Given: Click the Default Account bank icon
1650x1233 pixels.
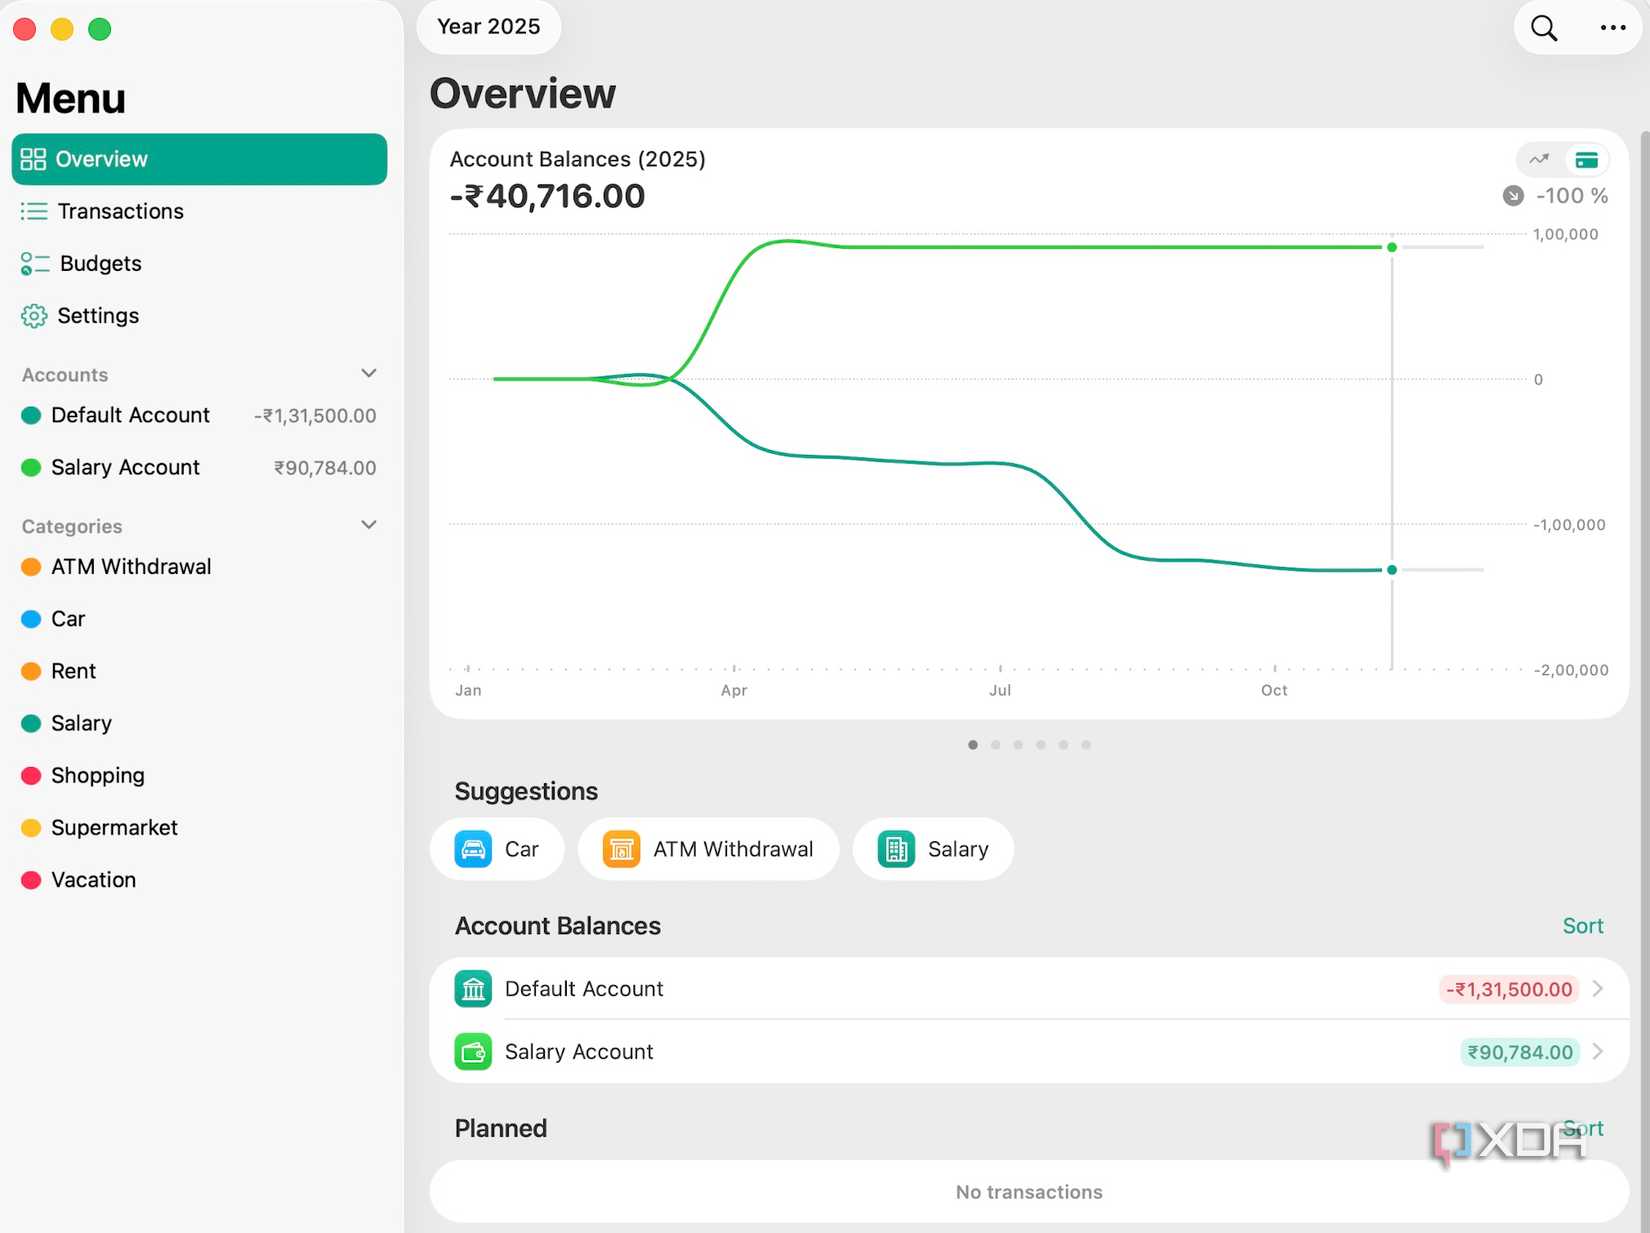Looking at the screenshot, I should pyautogui.click(x=473, y=989).
